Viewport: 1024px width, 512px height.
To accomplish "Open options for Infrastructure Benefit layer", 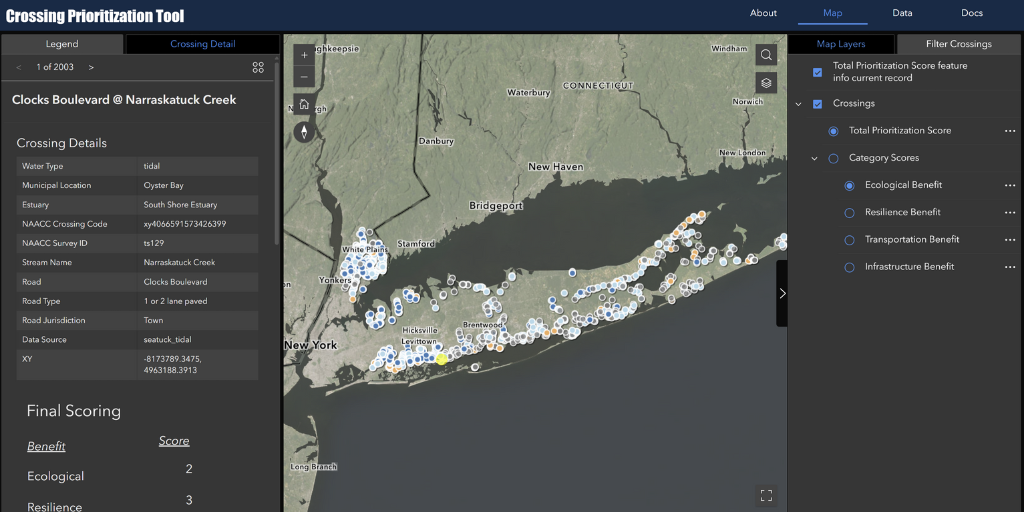I will (x=1010, y=267).
